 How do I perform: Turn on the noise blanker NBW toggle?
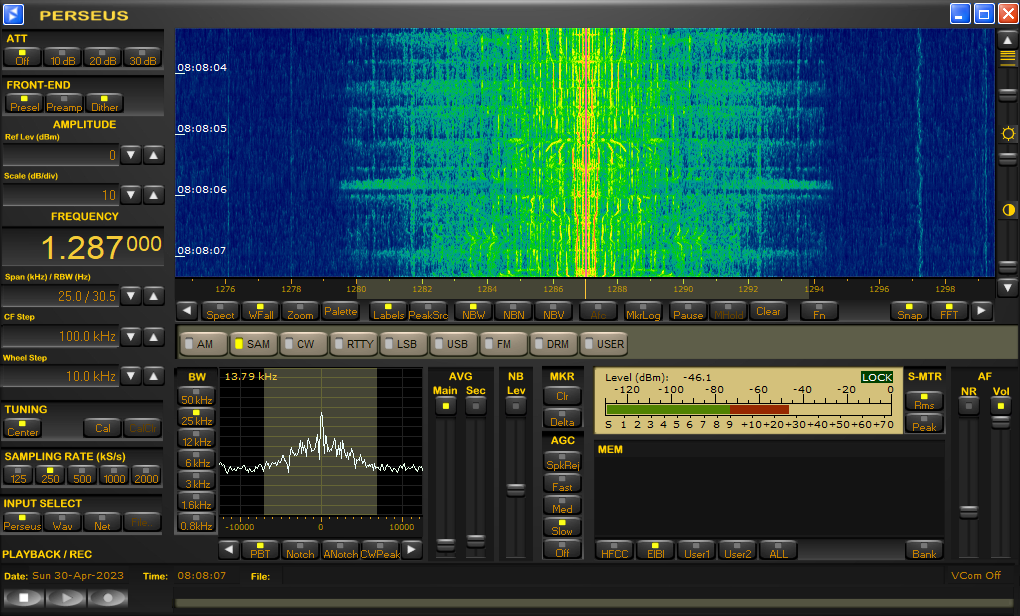pyautogui.click(x=473, y=311)
